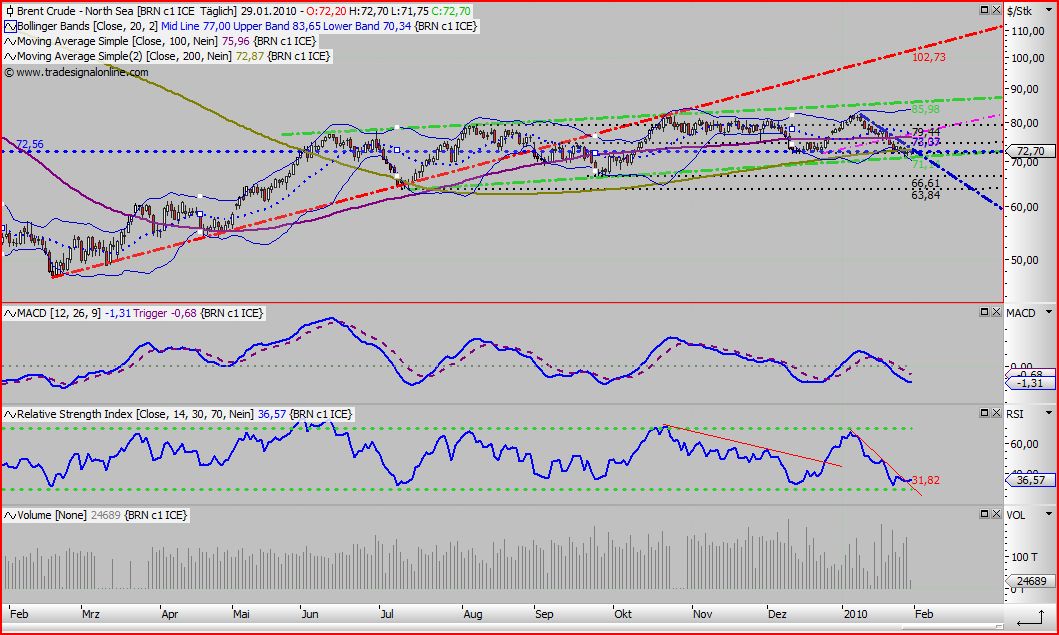Toggle maximize on the RSI panel
This screenshot has width=1059, height=635.
point(984,412)
